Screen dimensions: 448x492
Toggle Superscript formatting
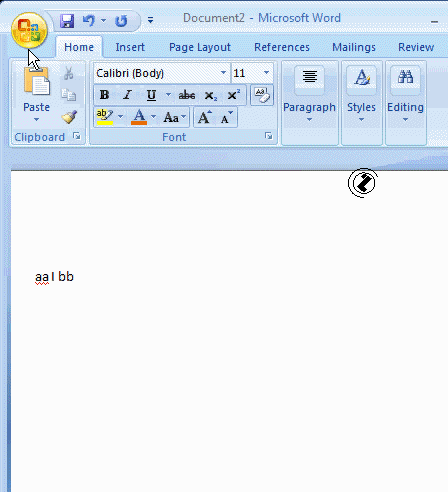tap(233, 95)
